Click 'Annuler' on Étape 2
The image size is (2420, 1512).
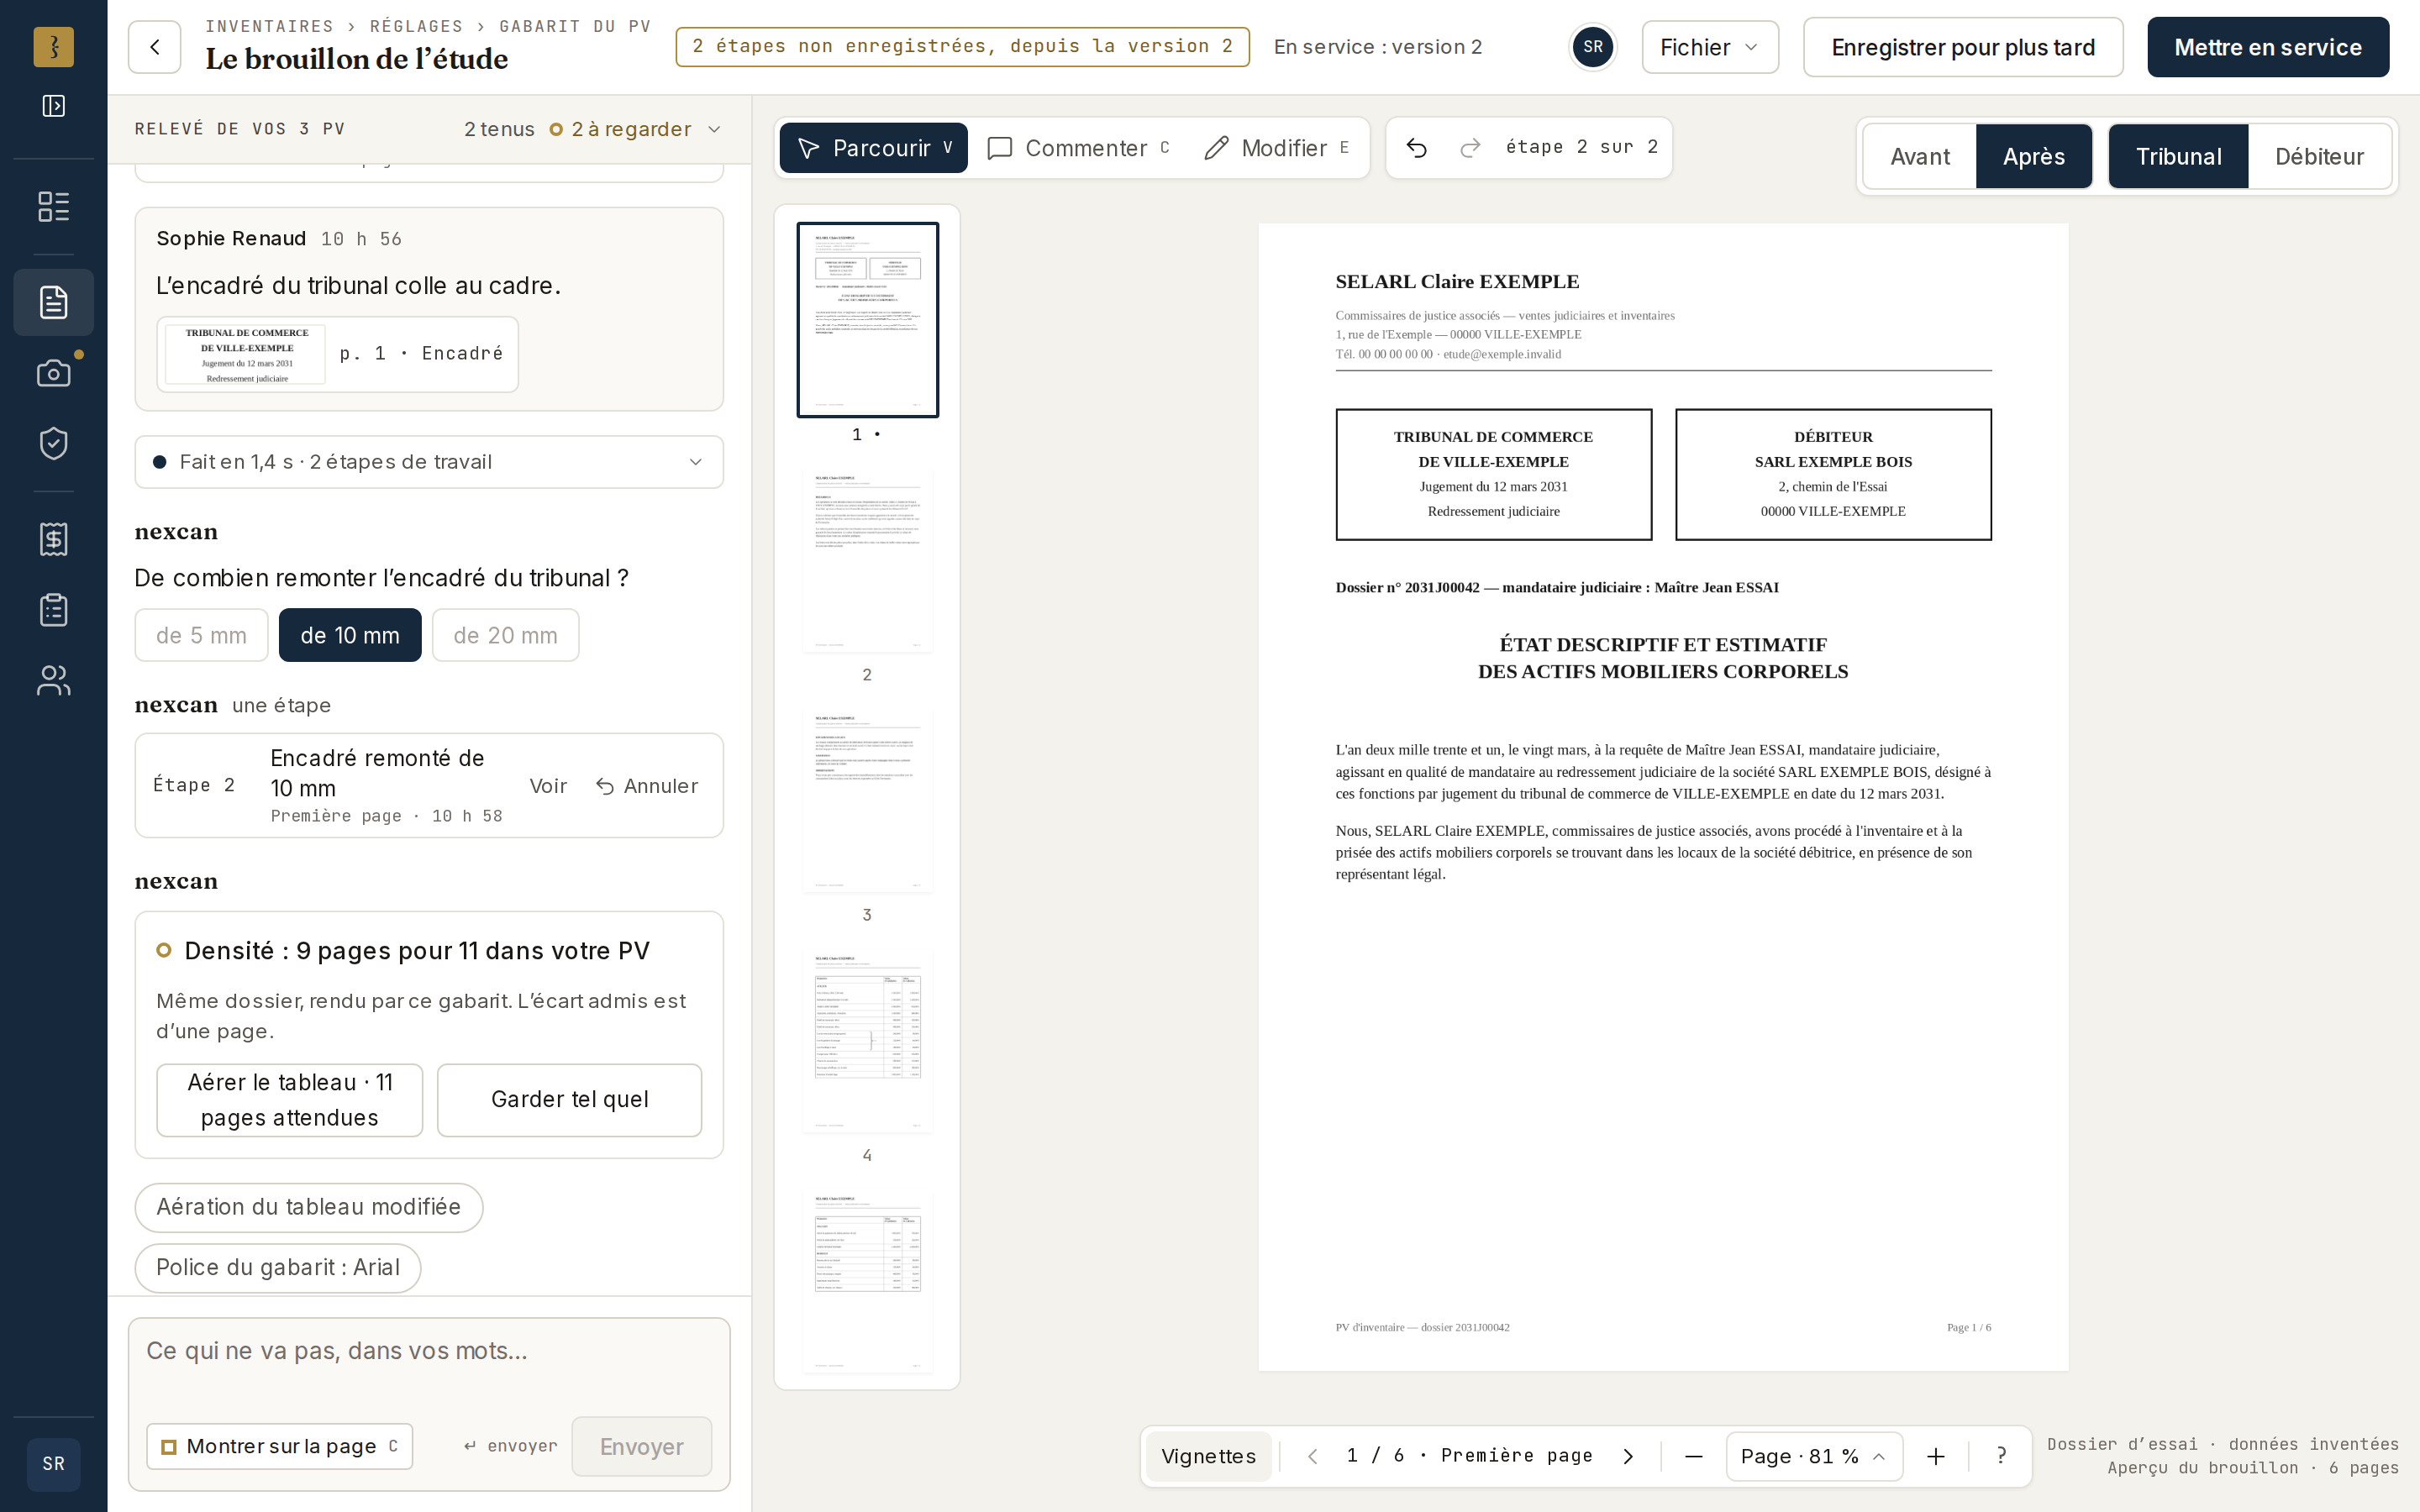(x=647, y=786)
